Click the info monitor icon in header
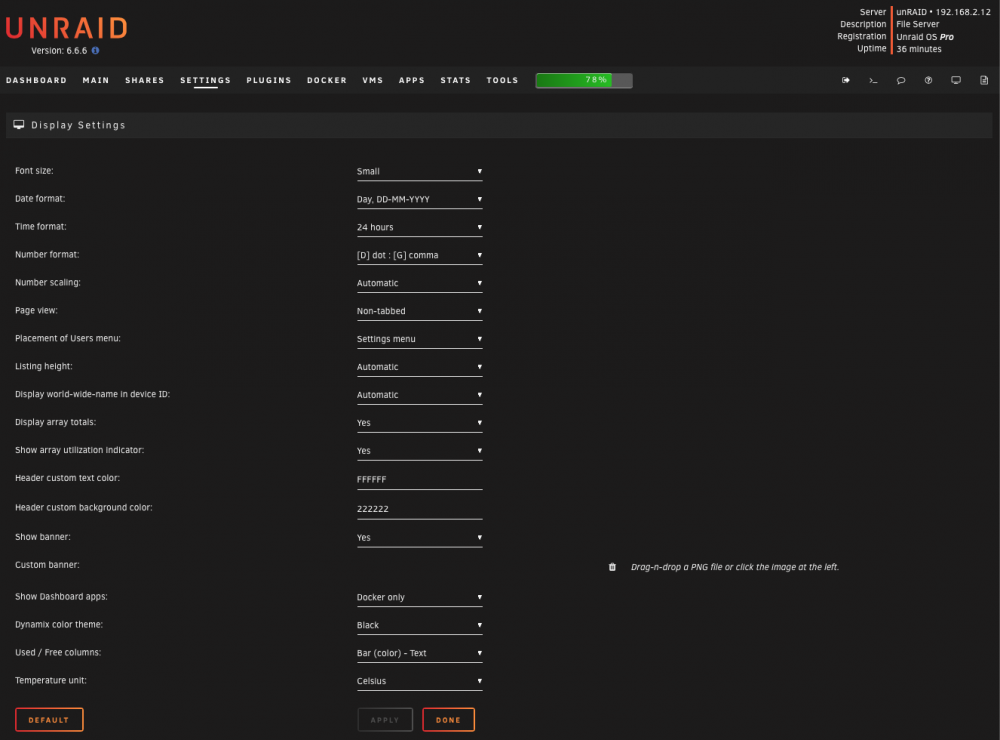1000x740 pixels. 955,80
